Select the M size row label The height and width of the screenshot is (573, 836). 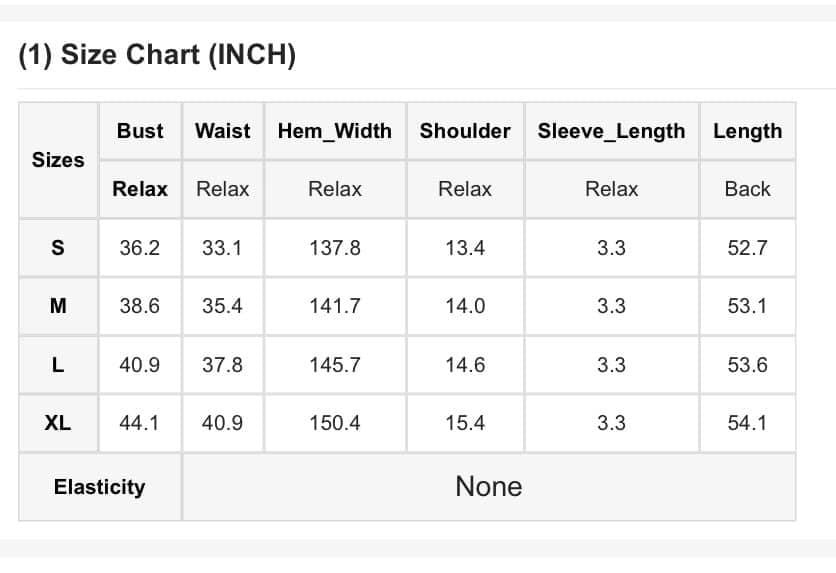click(x=58, y=306)
